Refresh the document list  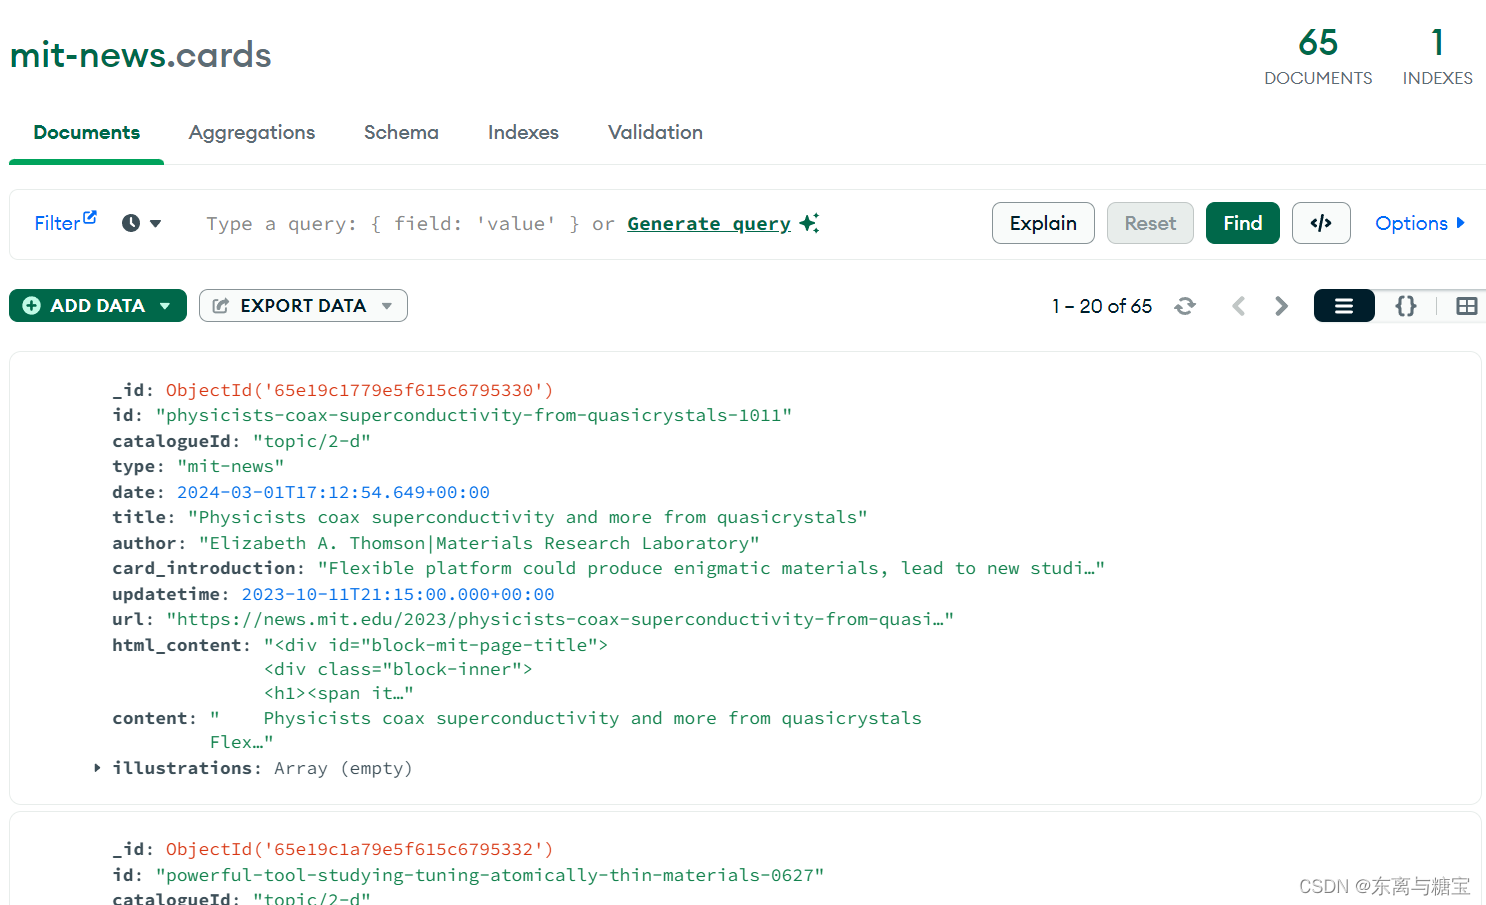[1185, 306]
